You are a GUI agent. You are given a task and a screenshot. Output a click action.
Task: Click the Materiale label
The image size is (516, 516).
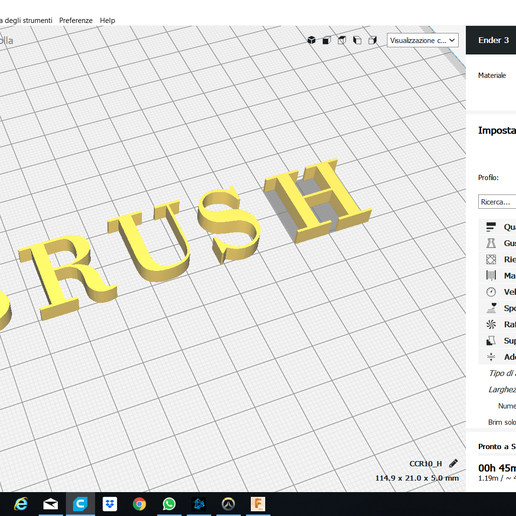point(492,75)
